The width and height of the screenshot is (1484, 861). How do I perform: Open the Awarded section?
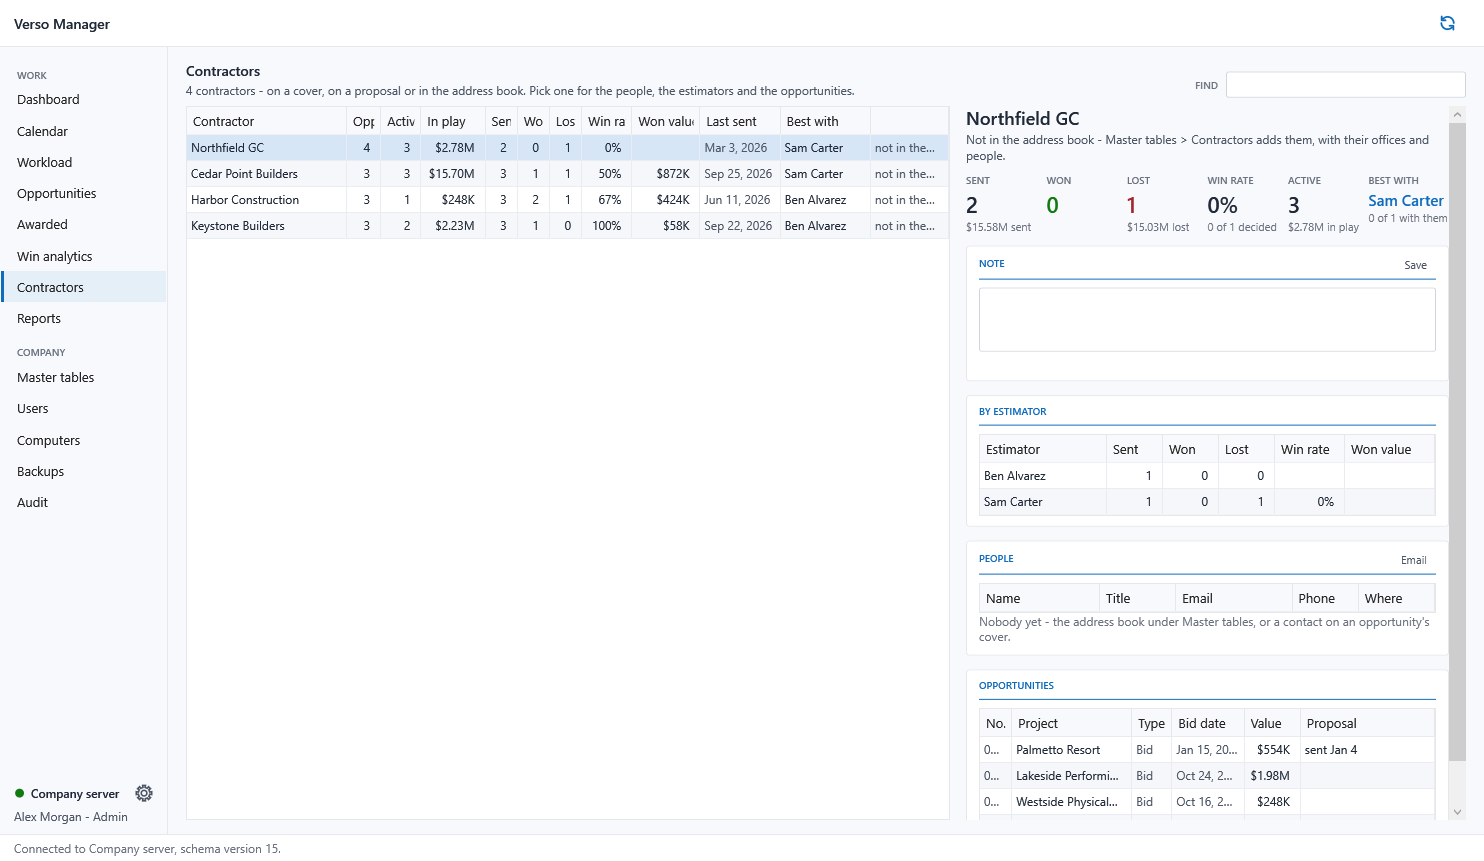click(84, 224)
